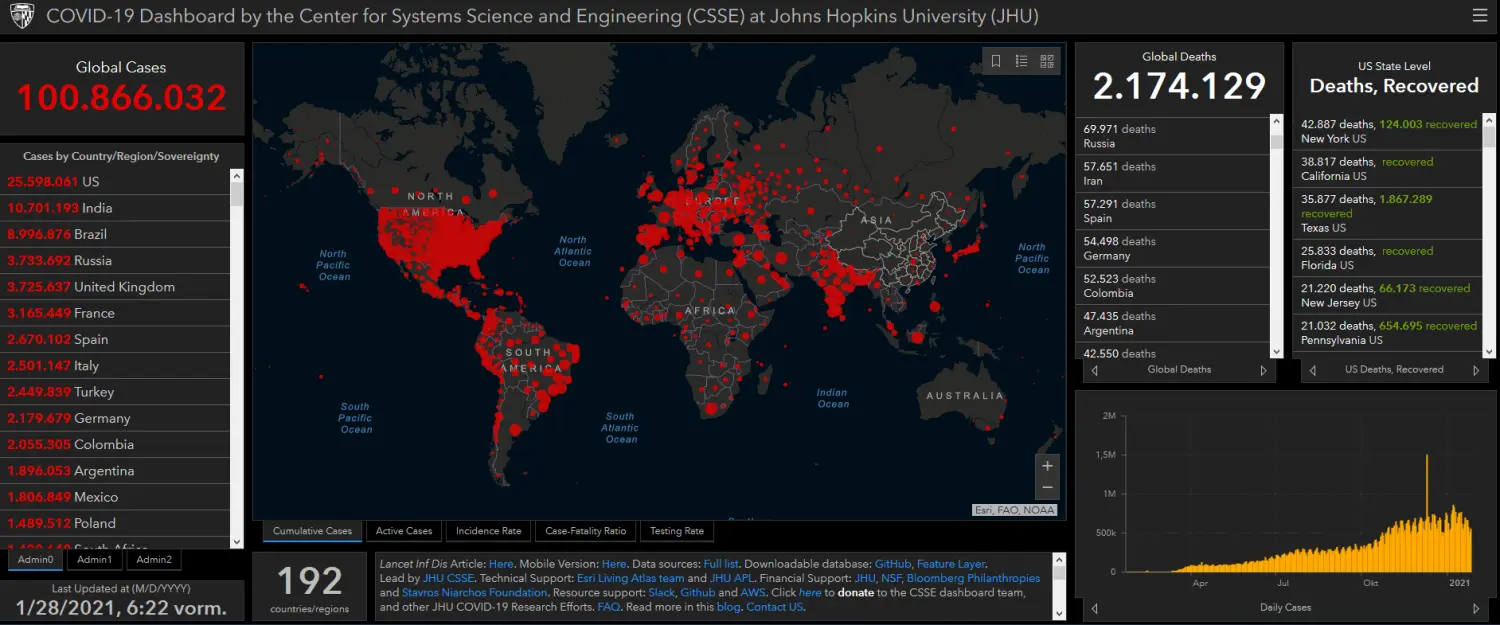Open the Stavros Niarchos Foundation link

[x=474, y=593]
